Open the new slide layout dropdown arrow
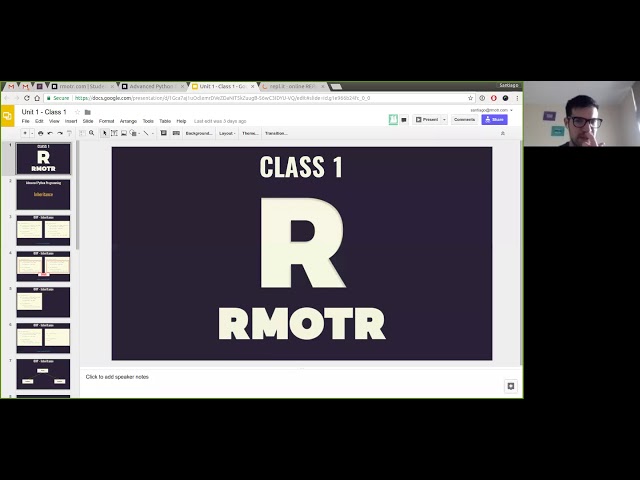The width and height of the screenshot is (640, 480). point(32,133)
